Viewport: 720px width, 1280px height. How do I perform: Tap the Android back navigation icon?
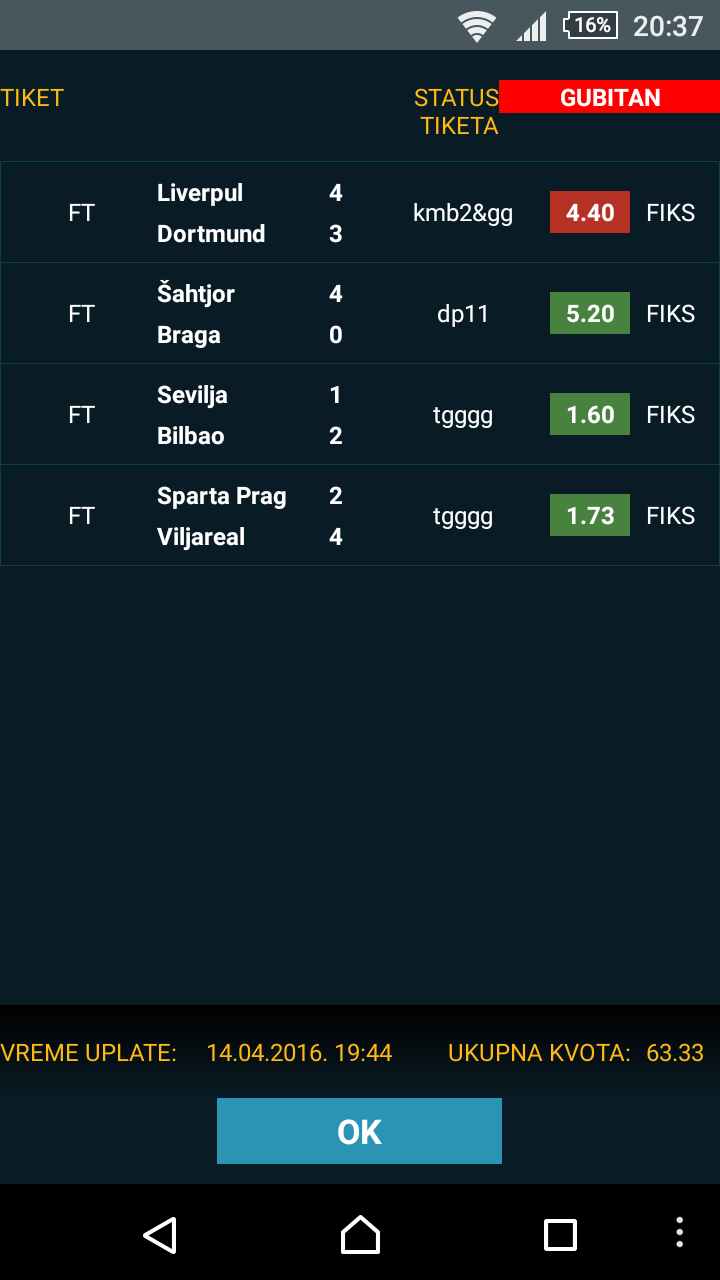pyautogui.click(x=160, y=1234)
